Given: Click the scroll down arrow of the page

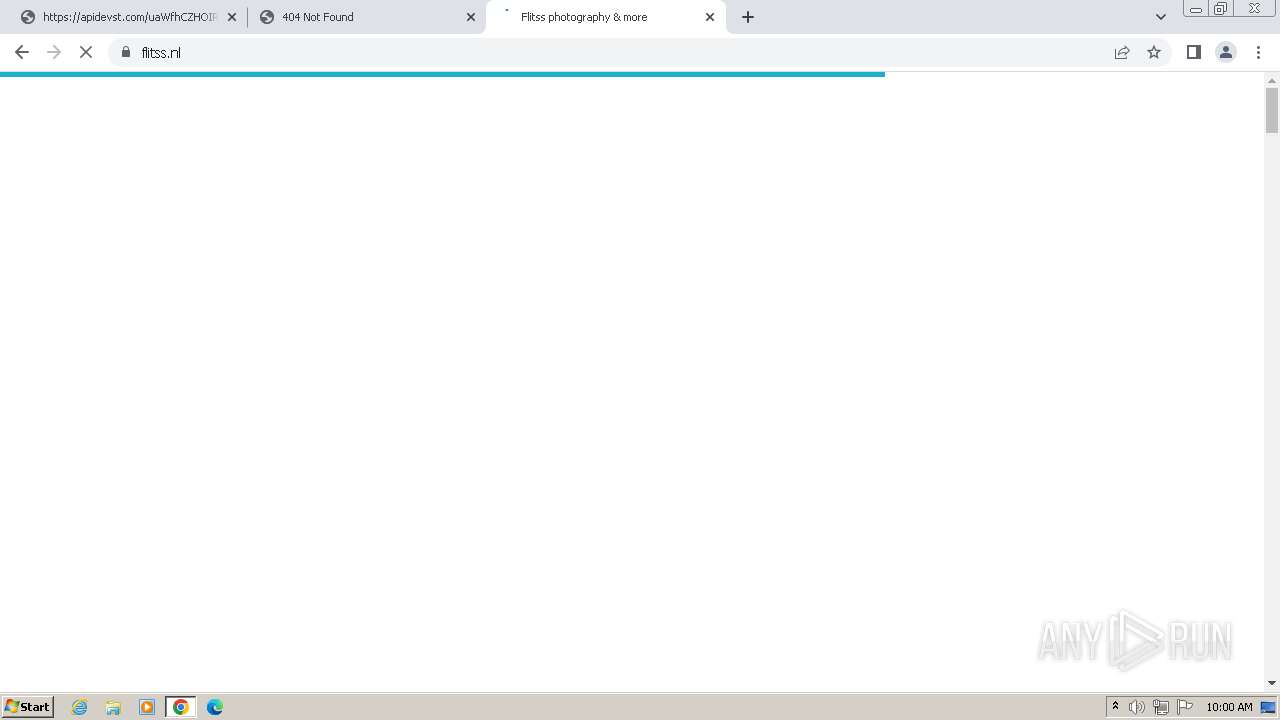Looking at the screenshot, I should click(x=1272, y=683).
